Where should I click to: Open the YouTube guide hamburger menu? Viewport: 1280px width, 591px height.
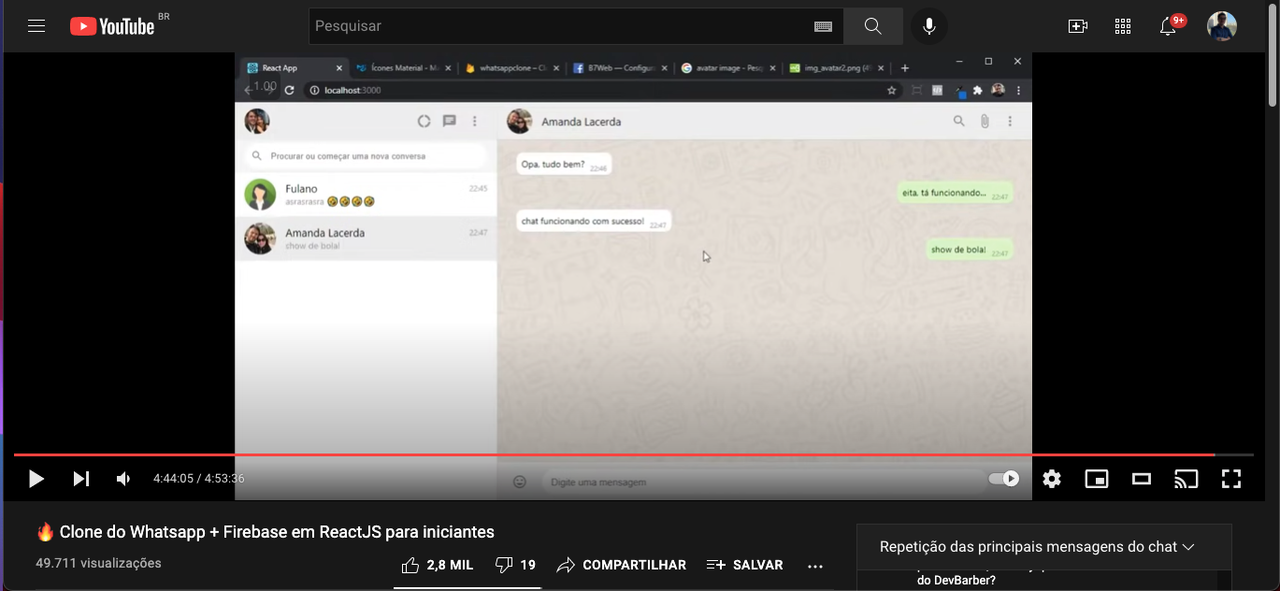point(36,26)
